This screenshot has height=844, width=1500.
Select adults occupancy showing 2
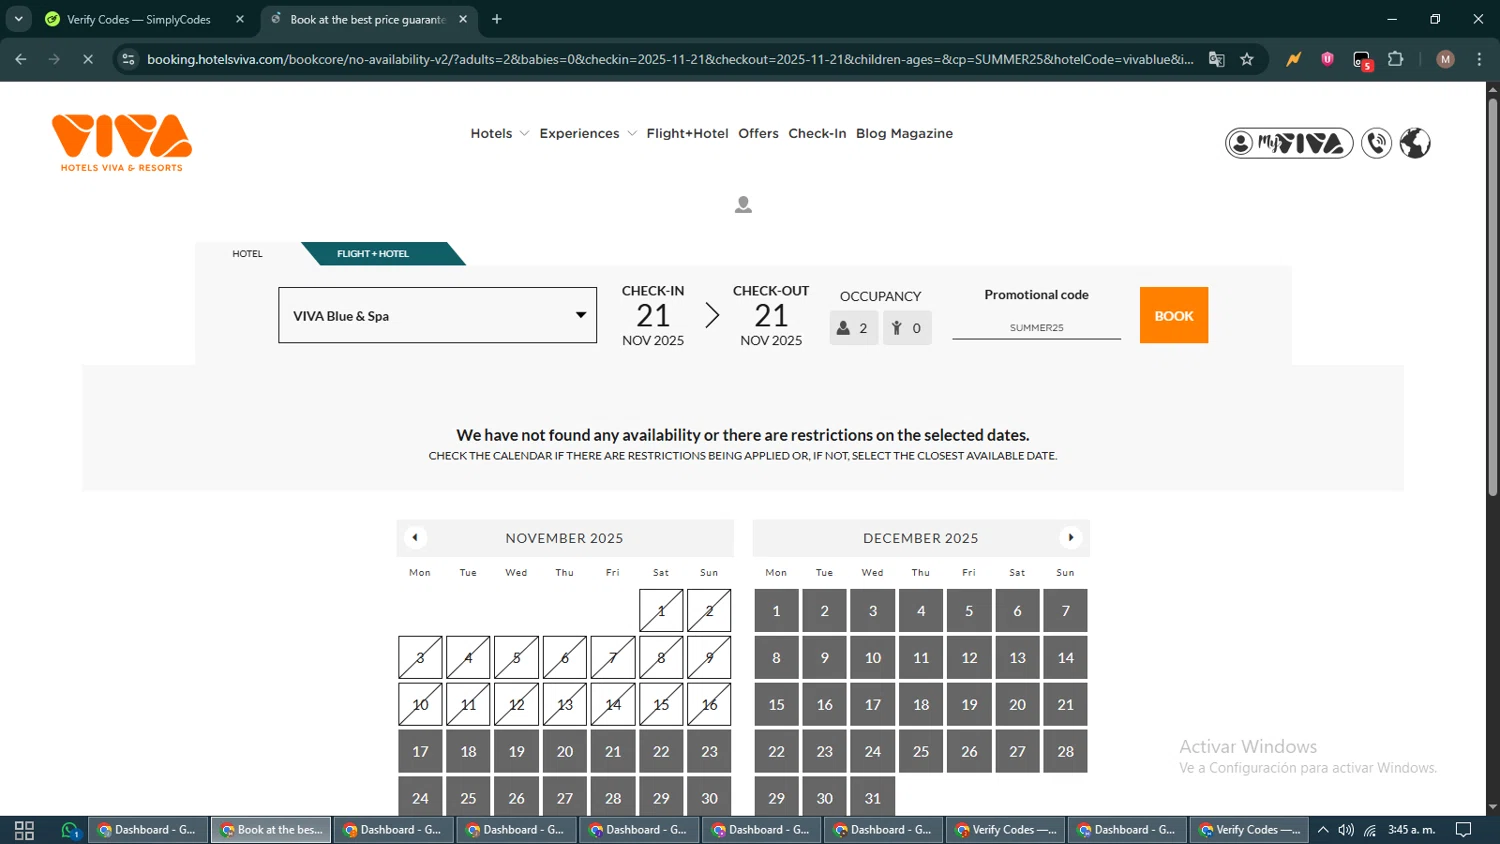pos(854,328)
